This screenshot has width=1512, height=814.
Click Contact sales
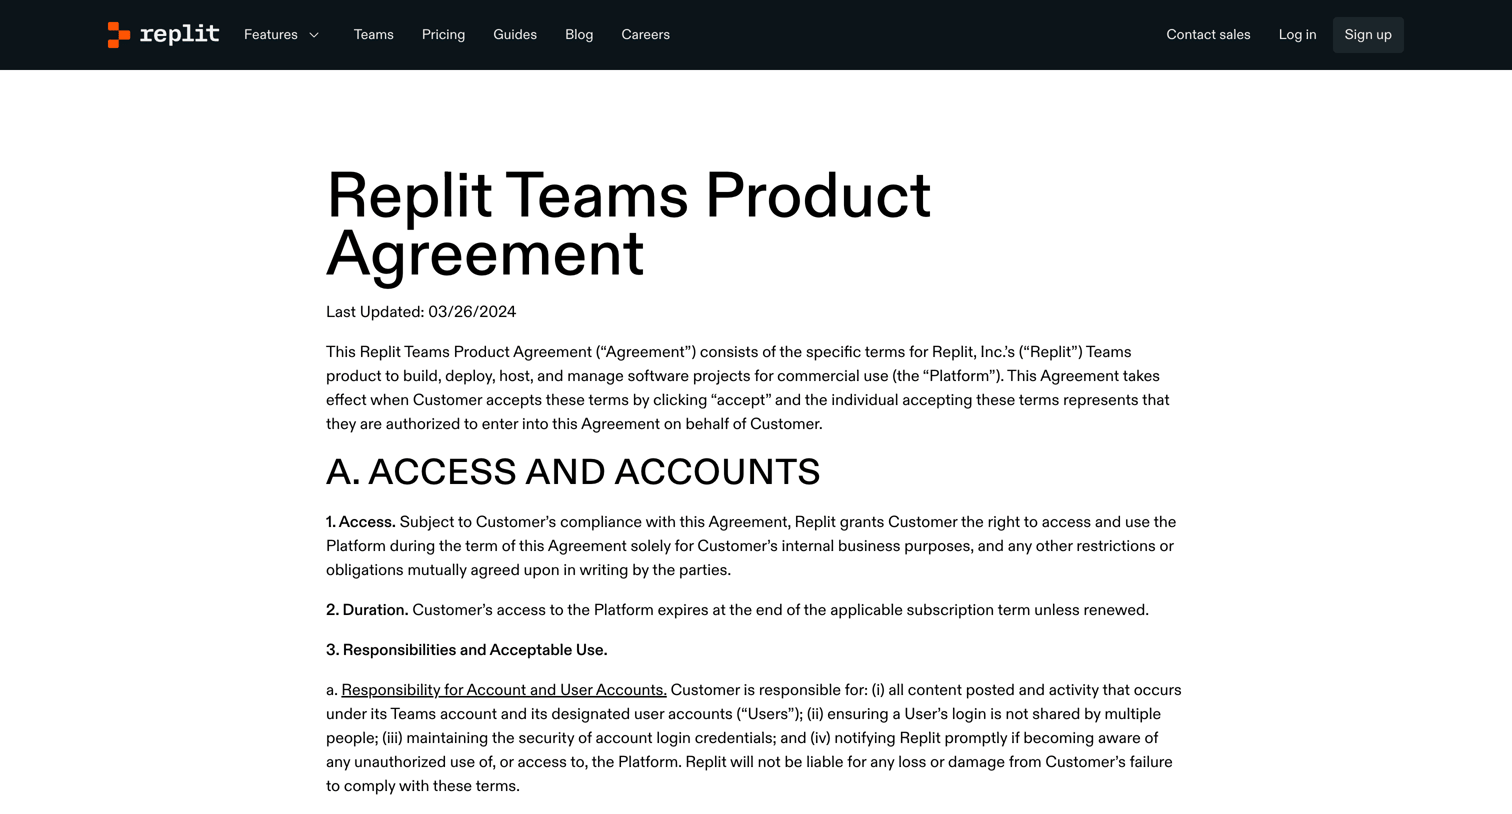(1208, 35)
